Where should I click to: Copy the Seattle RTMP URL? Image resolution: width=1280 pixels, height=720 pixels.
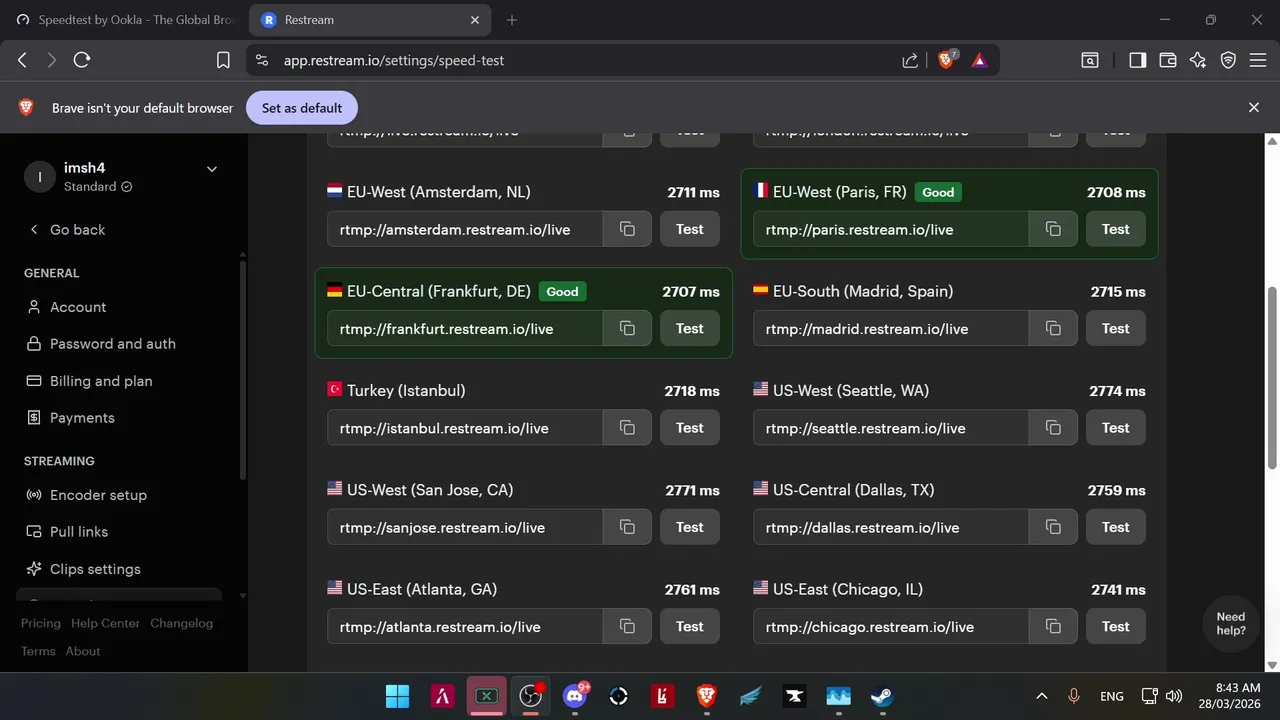[1053, 428]
